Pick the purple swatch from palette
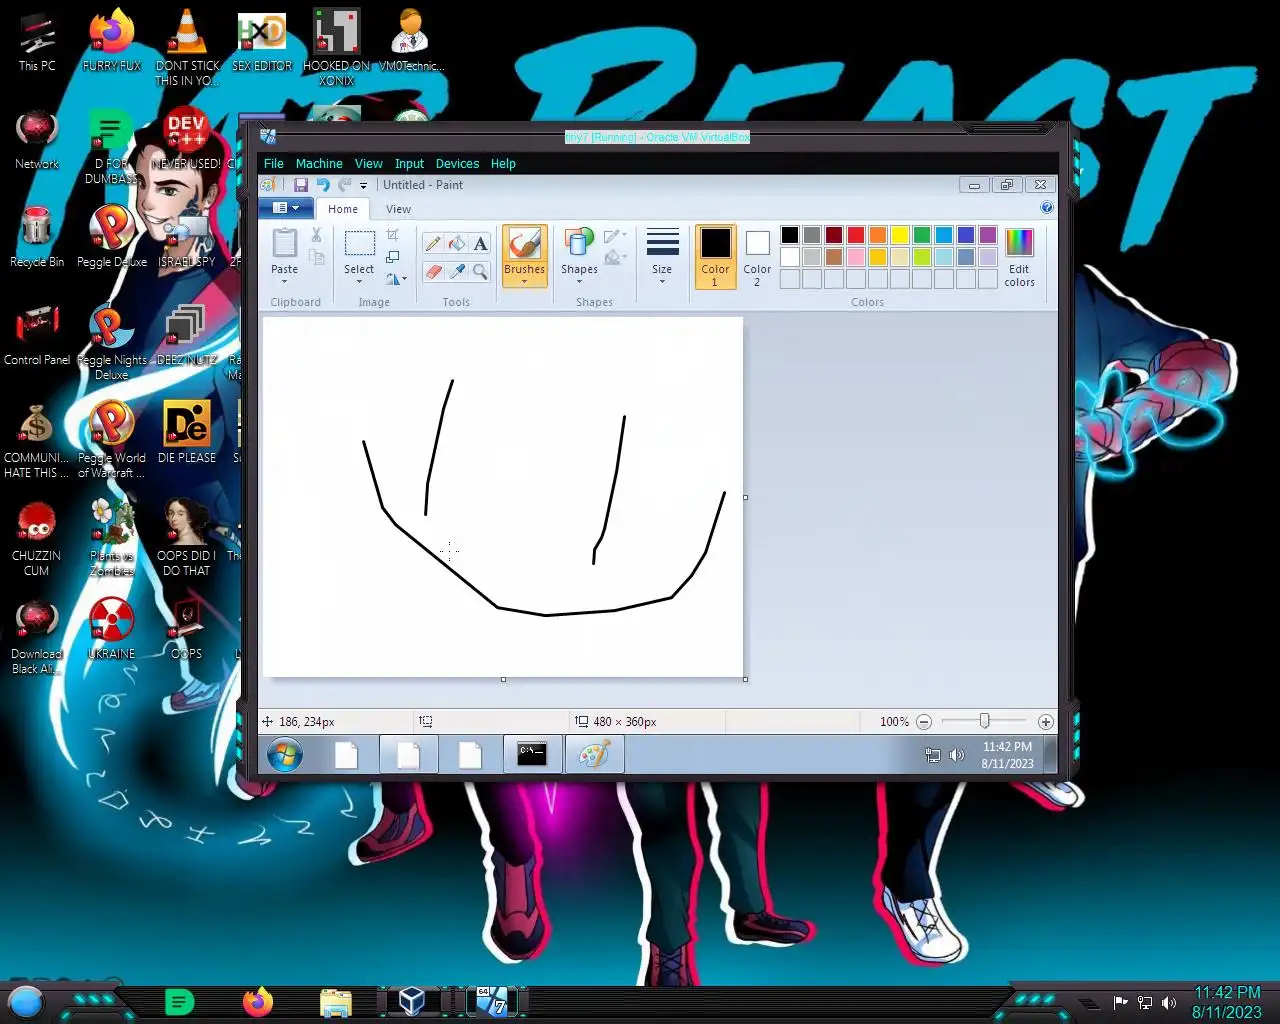This screenshot has height=1024, width=1280. click(988, 235)
